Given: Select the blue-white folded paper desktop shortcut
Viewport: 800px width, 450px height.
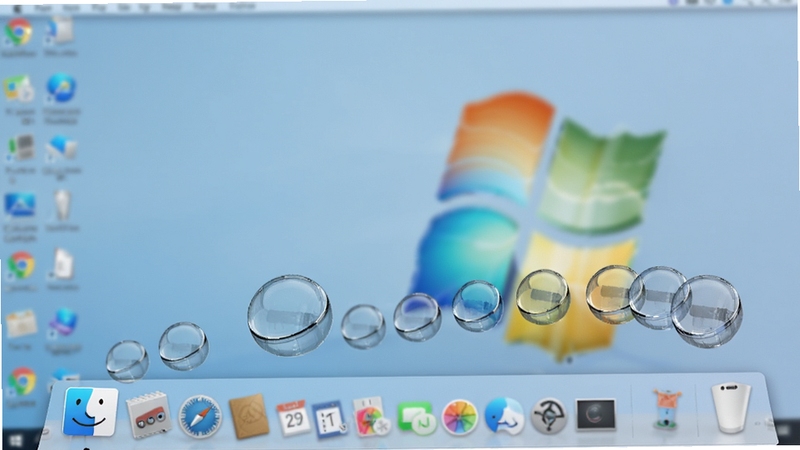Looking at the screenshot, I should 61,149.
